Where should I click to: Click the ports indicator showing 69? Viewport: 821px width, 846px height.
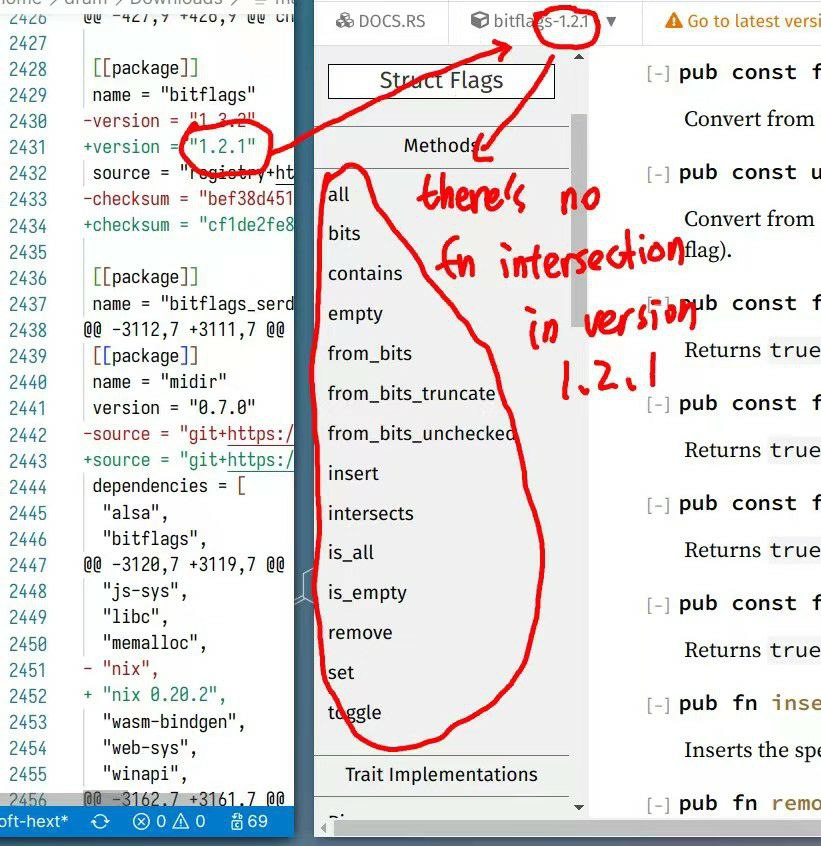(x=249, y=822)
